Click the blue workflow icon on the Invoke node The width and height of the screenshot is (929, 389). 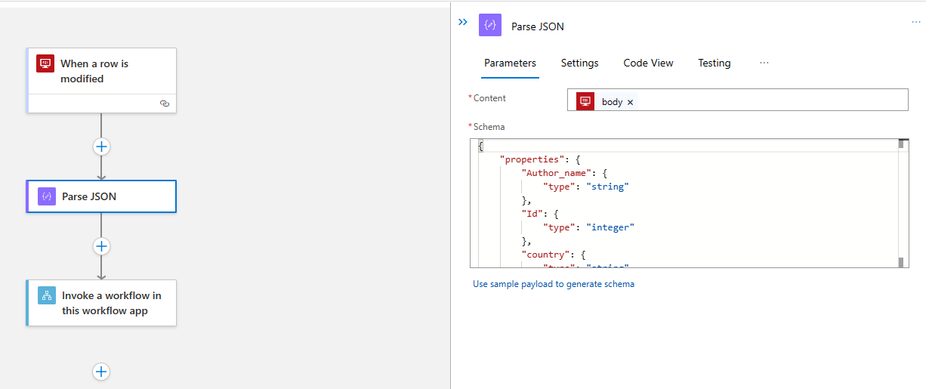(47, 295)
